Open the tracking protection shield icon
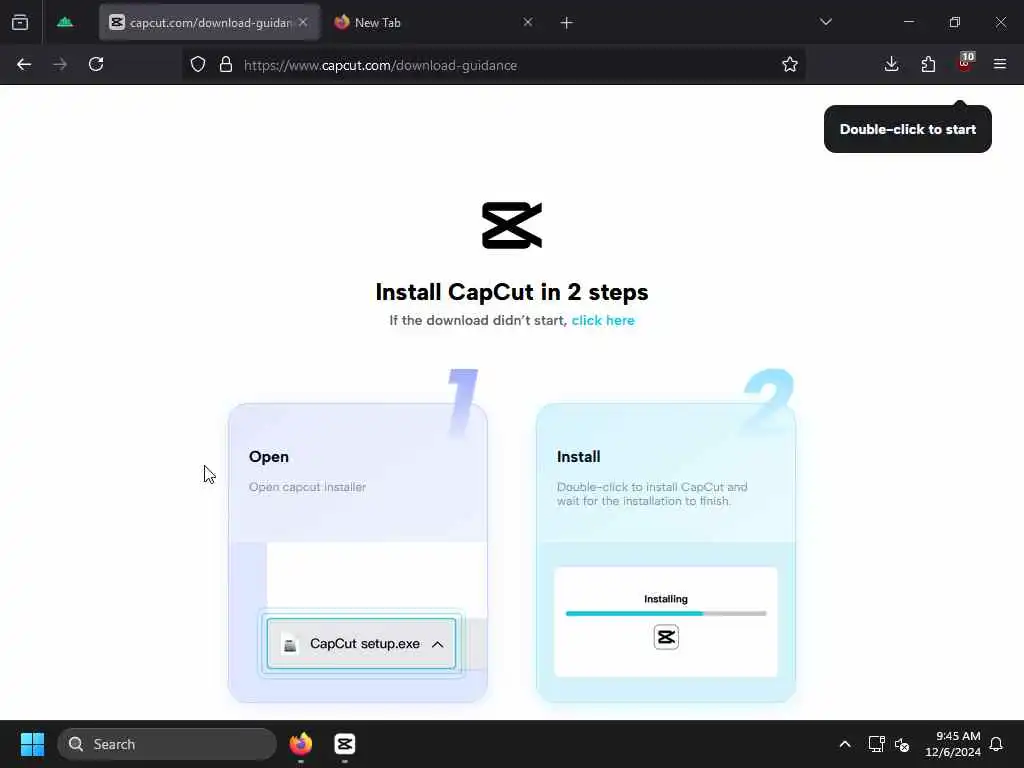The height and width of the screenshot is (768, 1024). [x=198, y=65]
